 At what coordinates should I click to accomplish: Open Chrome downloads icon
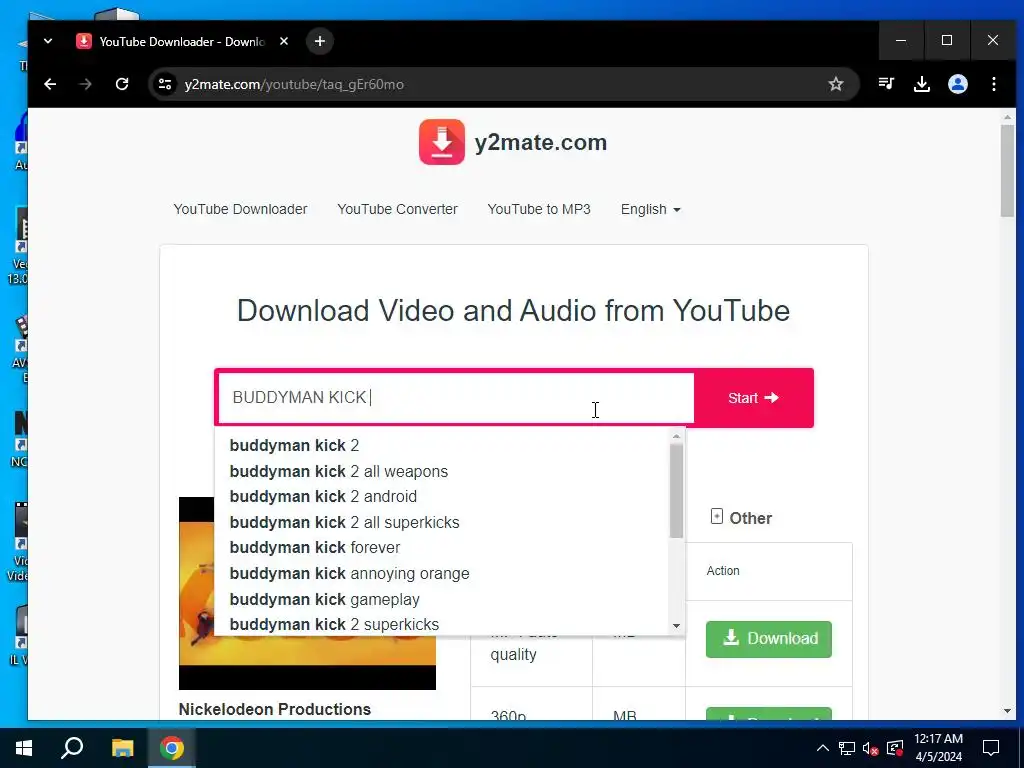[x=922, y=84]
